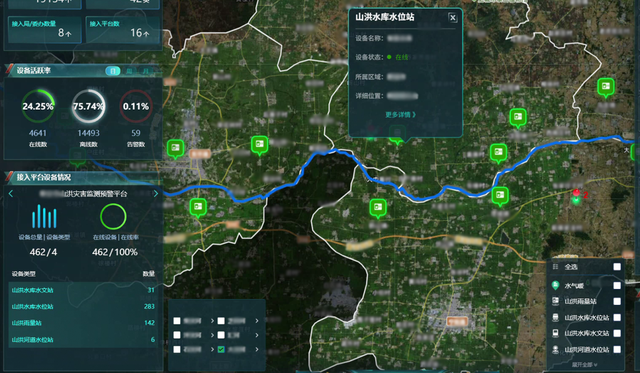Image resolution: width=640 pixels, height=373 pixels.
Task: Click station marker under the popup pointer
Action: pos(397,135)
